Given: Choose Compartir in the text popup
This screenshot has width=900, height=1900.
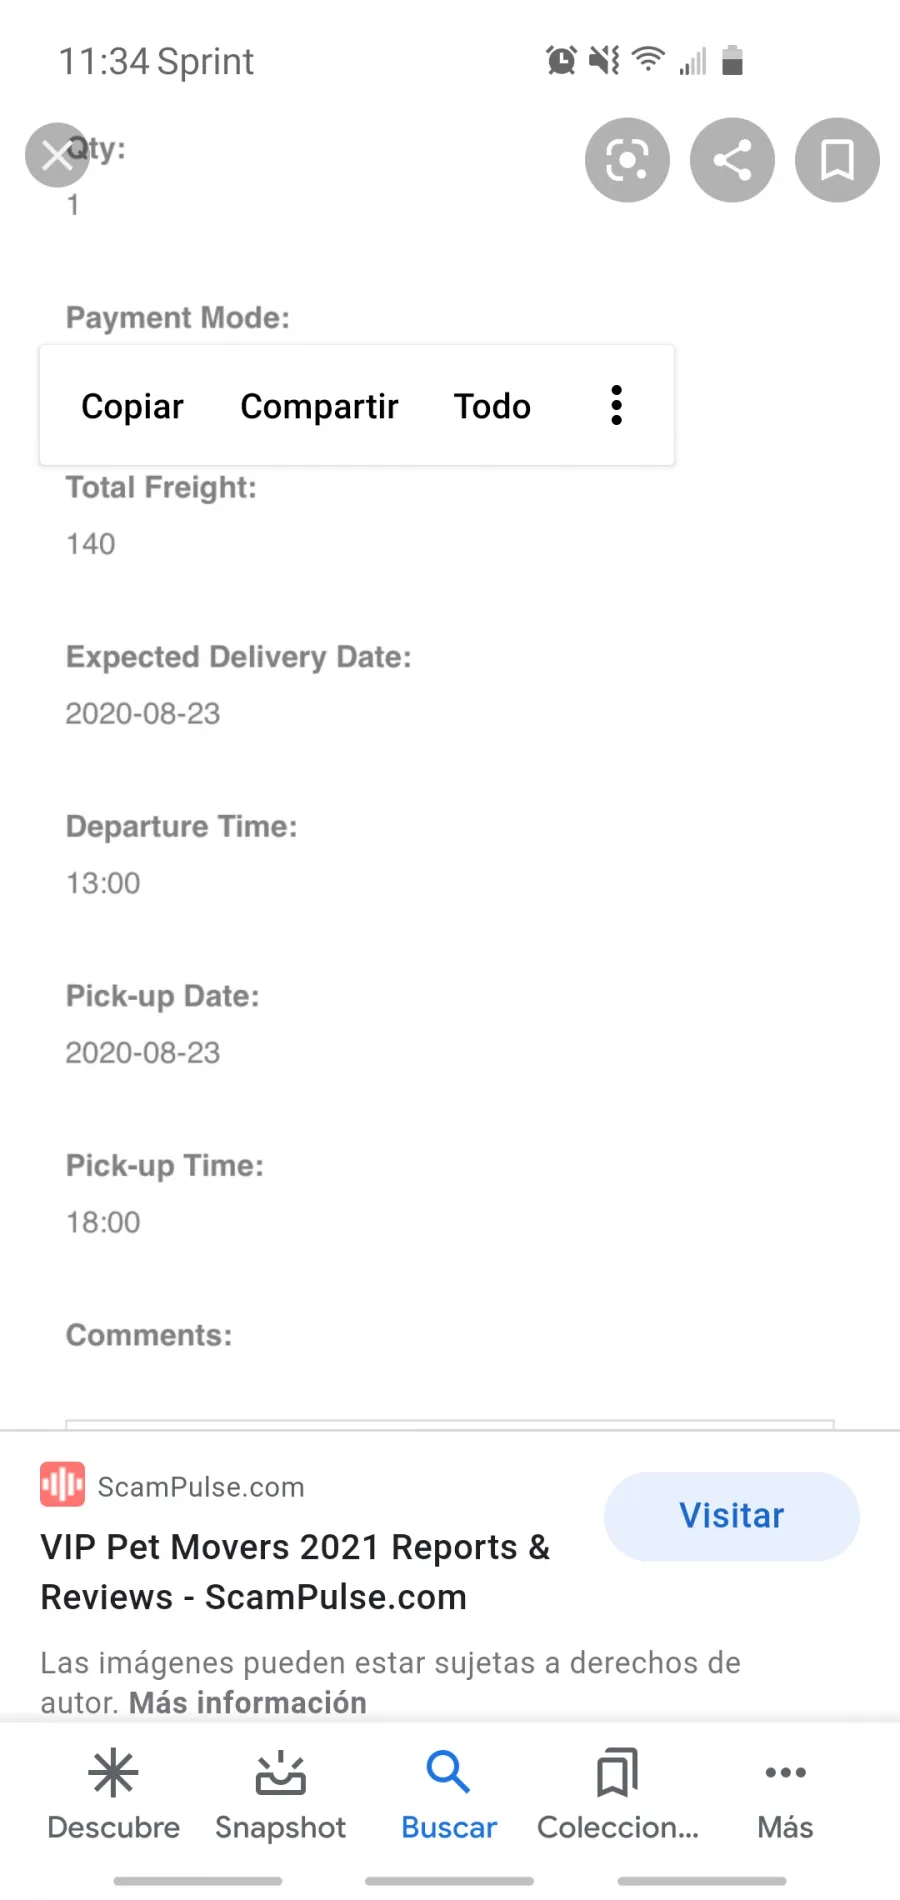Looking at the screenshot, I should coord(319,406).
